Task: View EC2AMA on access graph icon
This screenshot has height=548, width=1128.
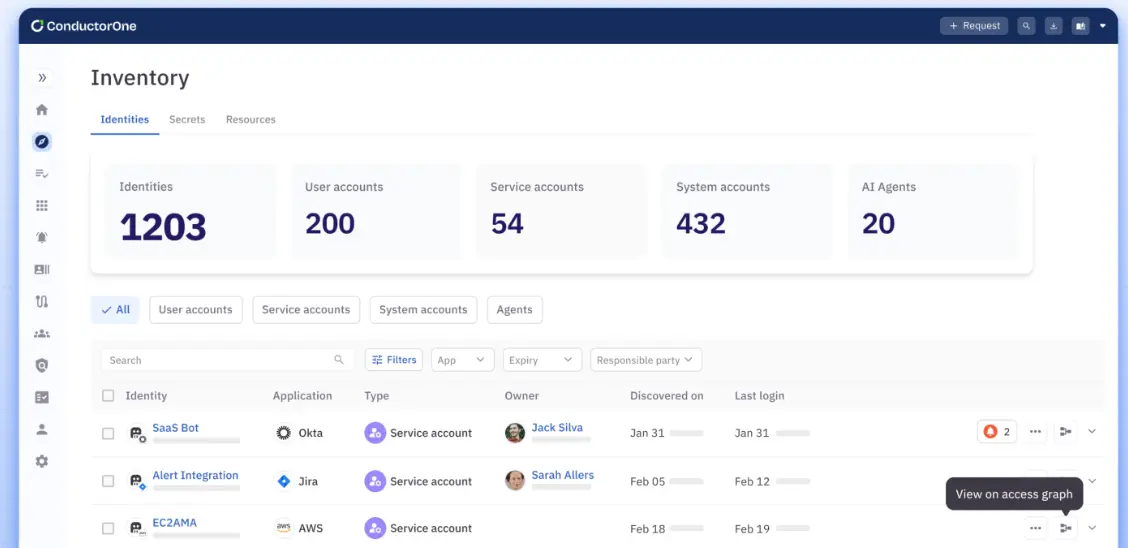Action: pos(1066,528)
